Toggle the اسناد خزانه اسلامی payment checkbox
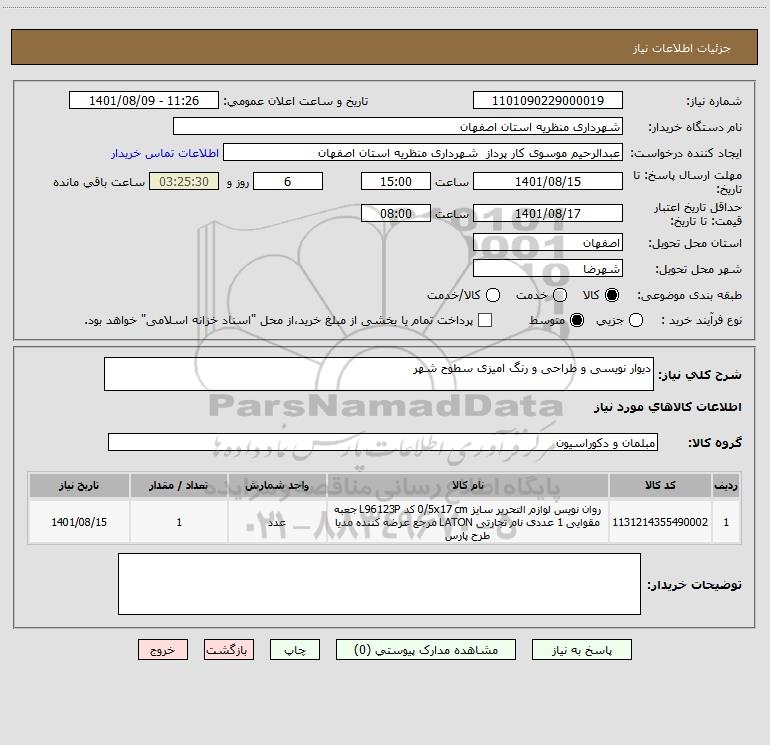 tap(485, 320)
